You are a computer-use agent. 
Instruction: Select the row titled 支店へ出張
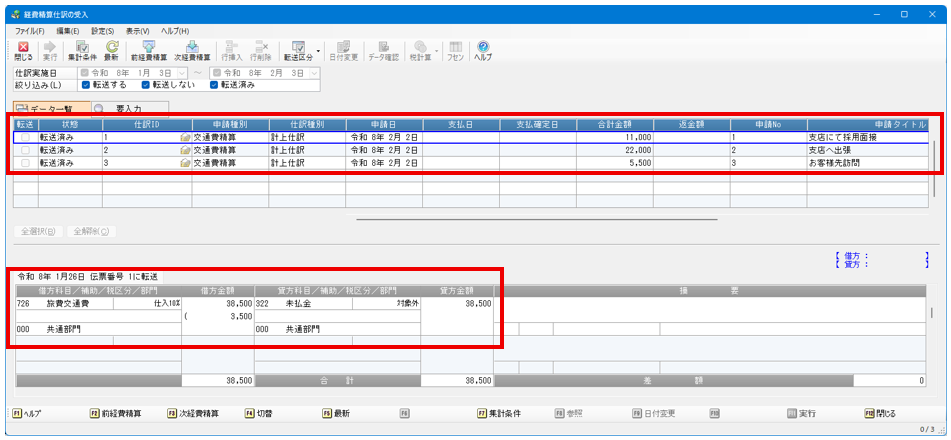(x=840, y=149)
